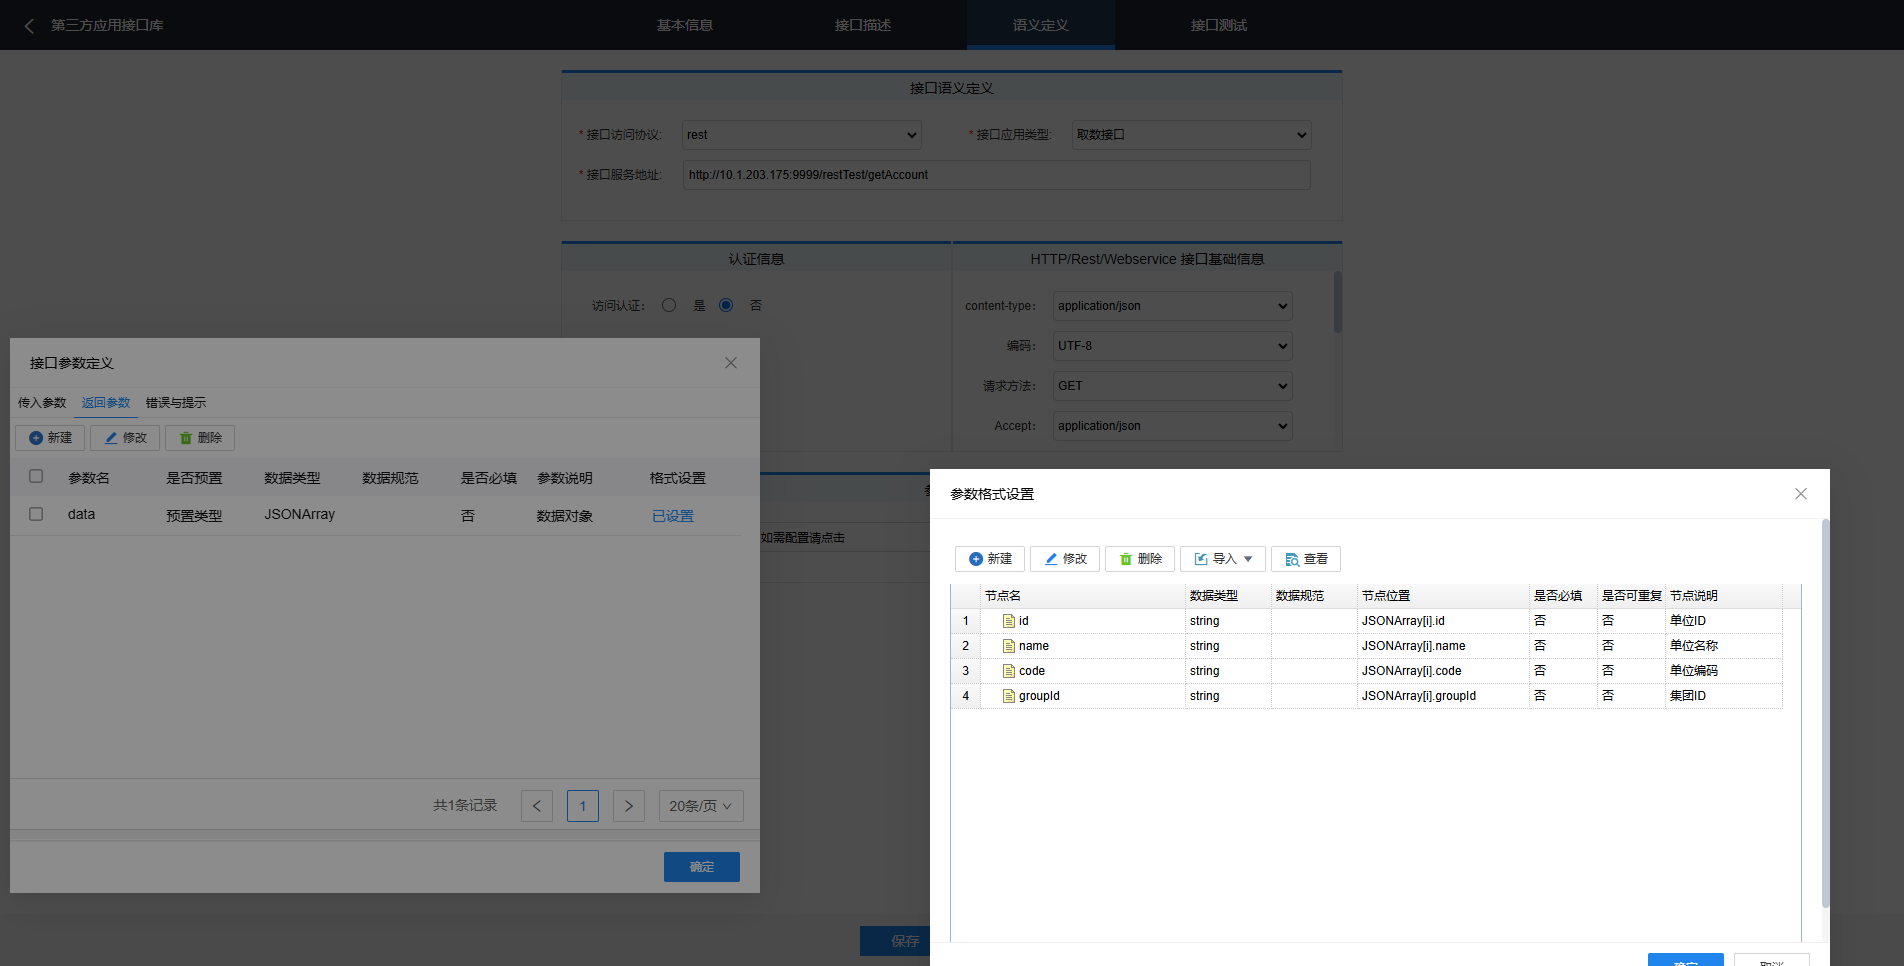Image resolution: width=1904 pixels, height=966 pixels.
Task: Select the groupId node file icon
Action: (x=1009, y=696)
